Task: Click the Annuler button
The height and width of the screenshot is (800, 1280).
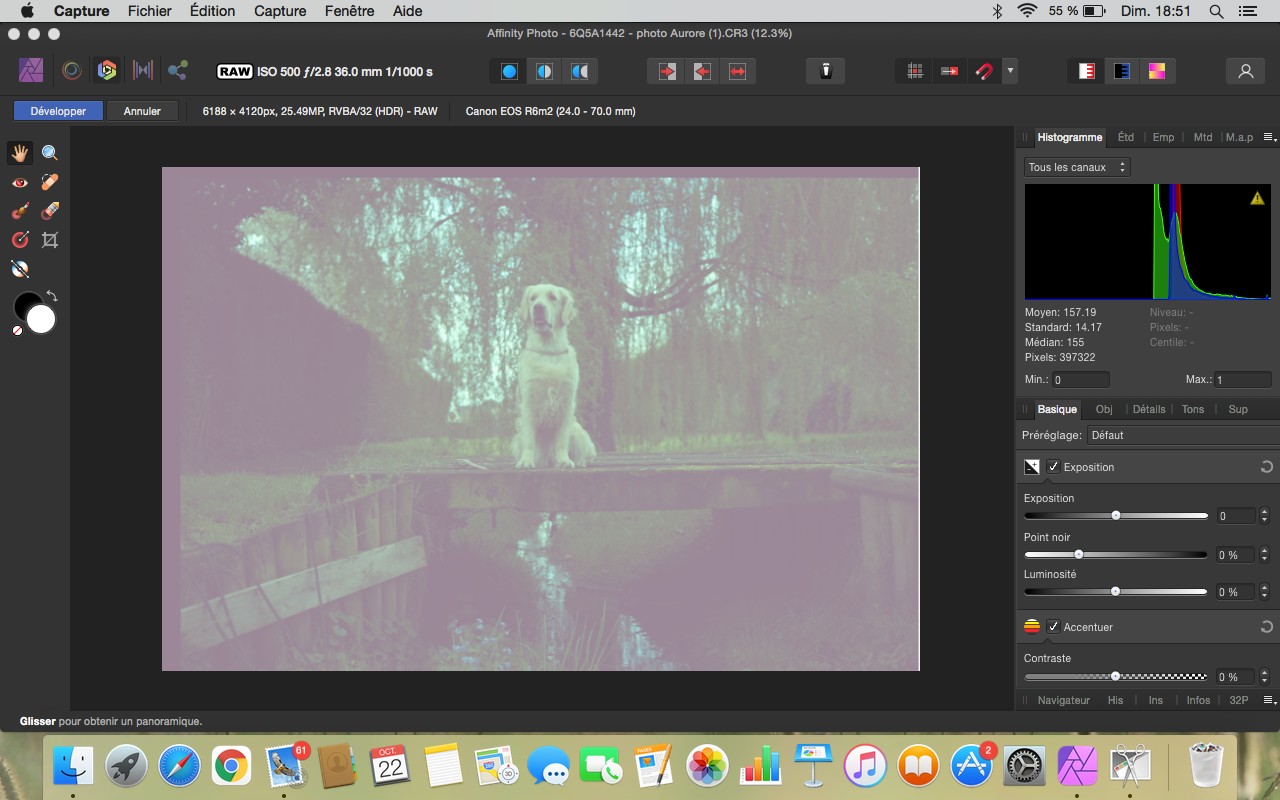Action: (x=142, y=111)
